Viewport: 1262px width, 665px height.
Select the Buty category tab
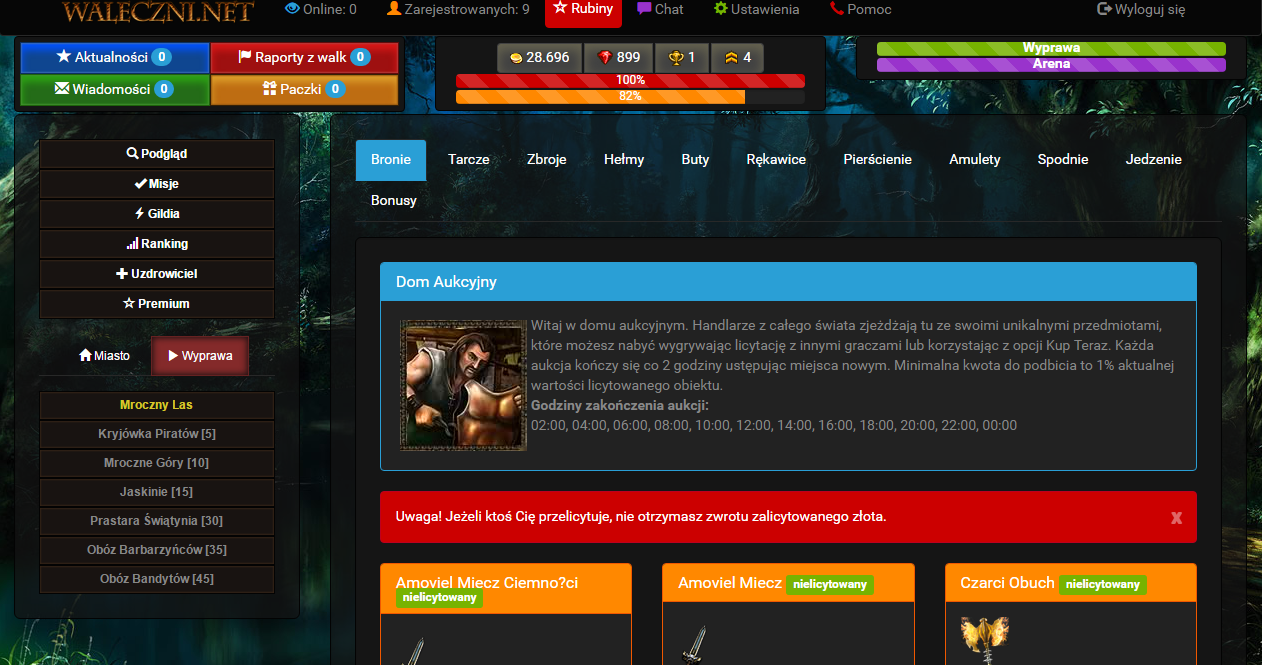coord(696,160)
